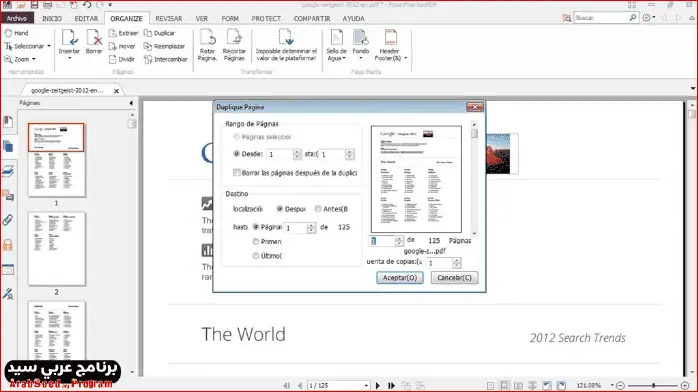Choose the Antes location radio
Image resolution: width=698 pixels, height=392 pixels.
pyautogui.click(x=318, y=209)
